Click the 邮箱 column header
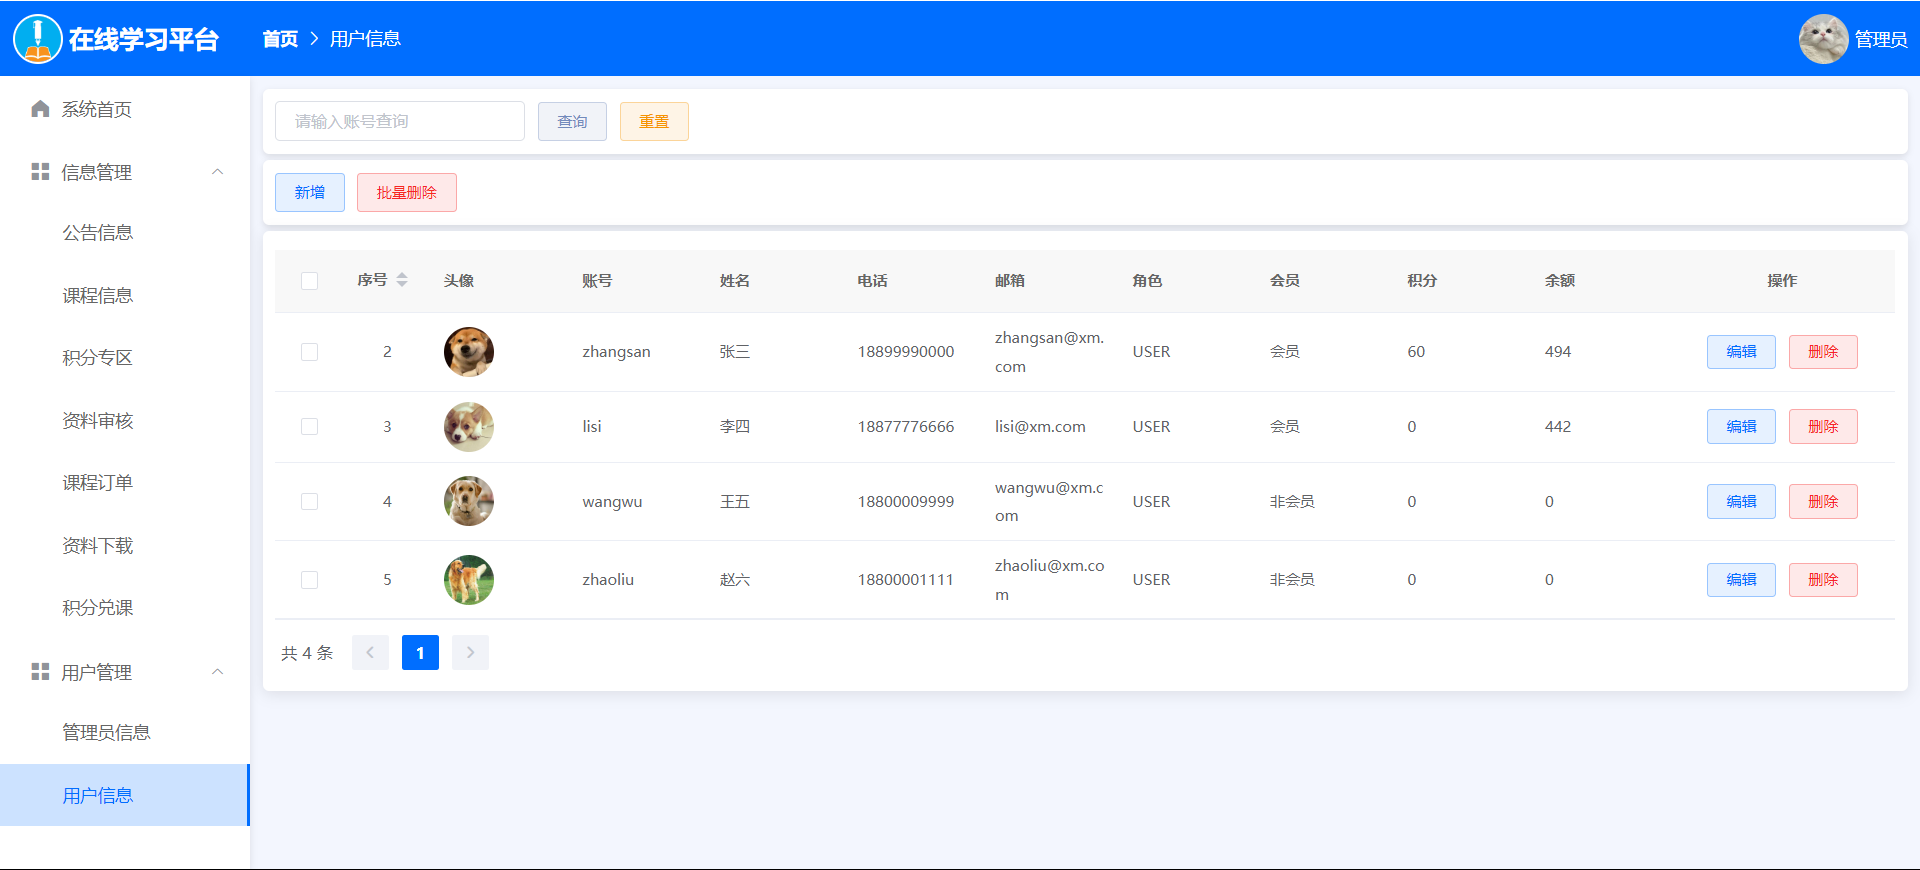The height and width of the screenshot is (870, 1920). 1010,281
